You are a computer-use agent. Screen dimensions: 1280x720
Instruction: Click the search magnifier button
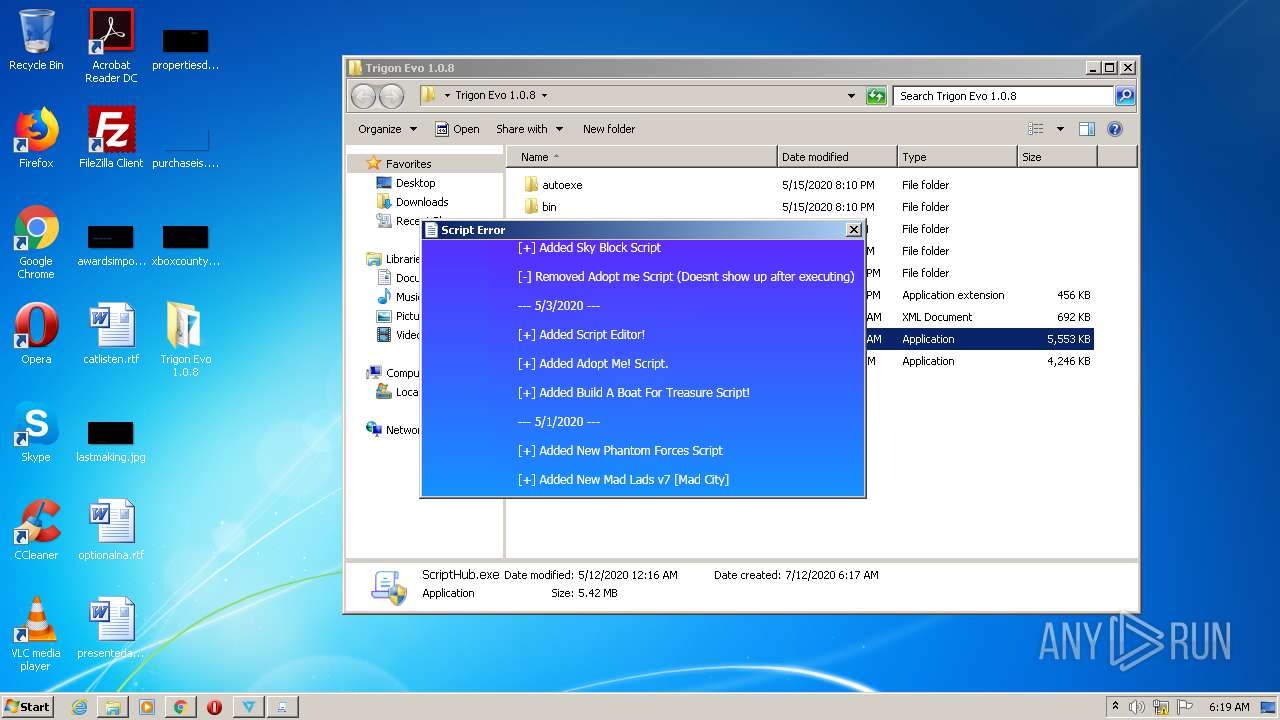tap(1125, 96)
